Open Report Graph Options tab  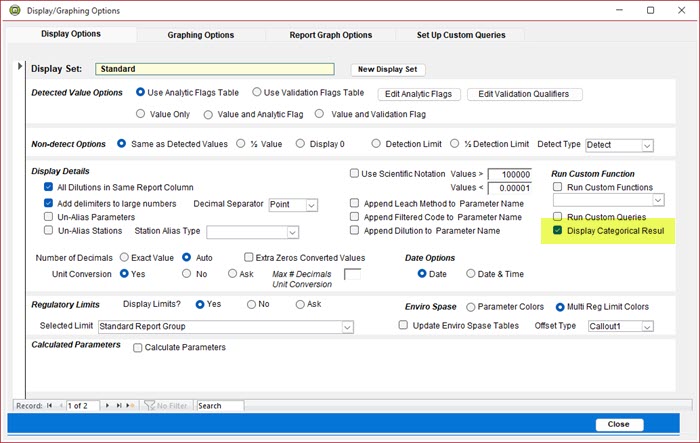coord(330,35)
